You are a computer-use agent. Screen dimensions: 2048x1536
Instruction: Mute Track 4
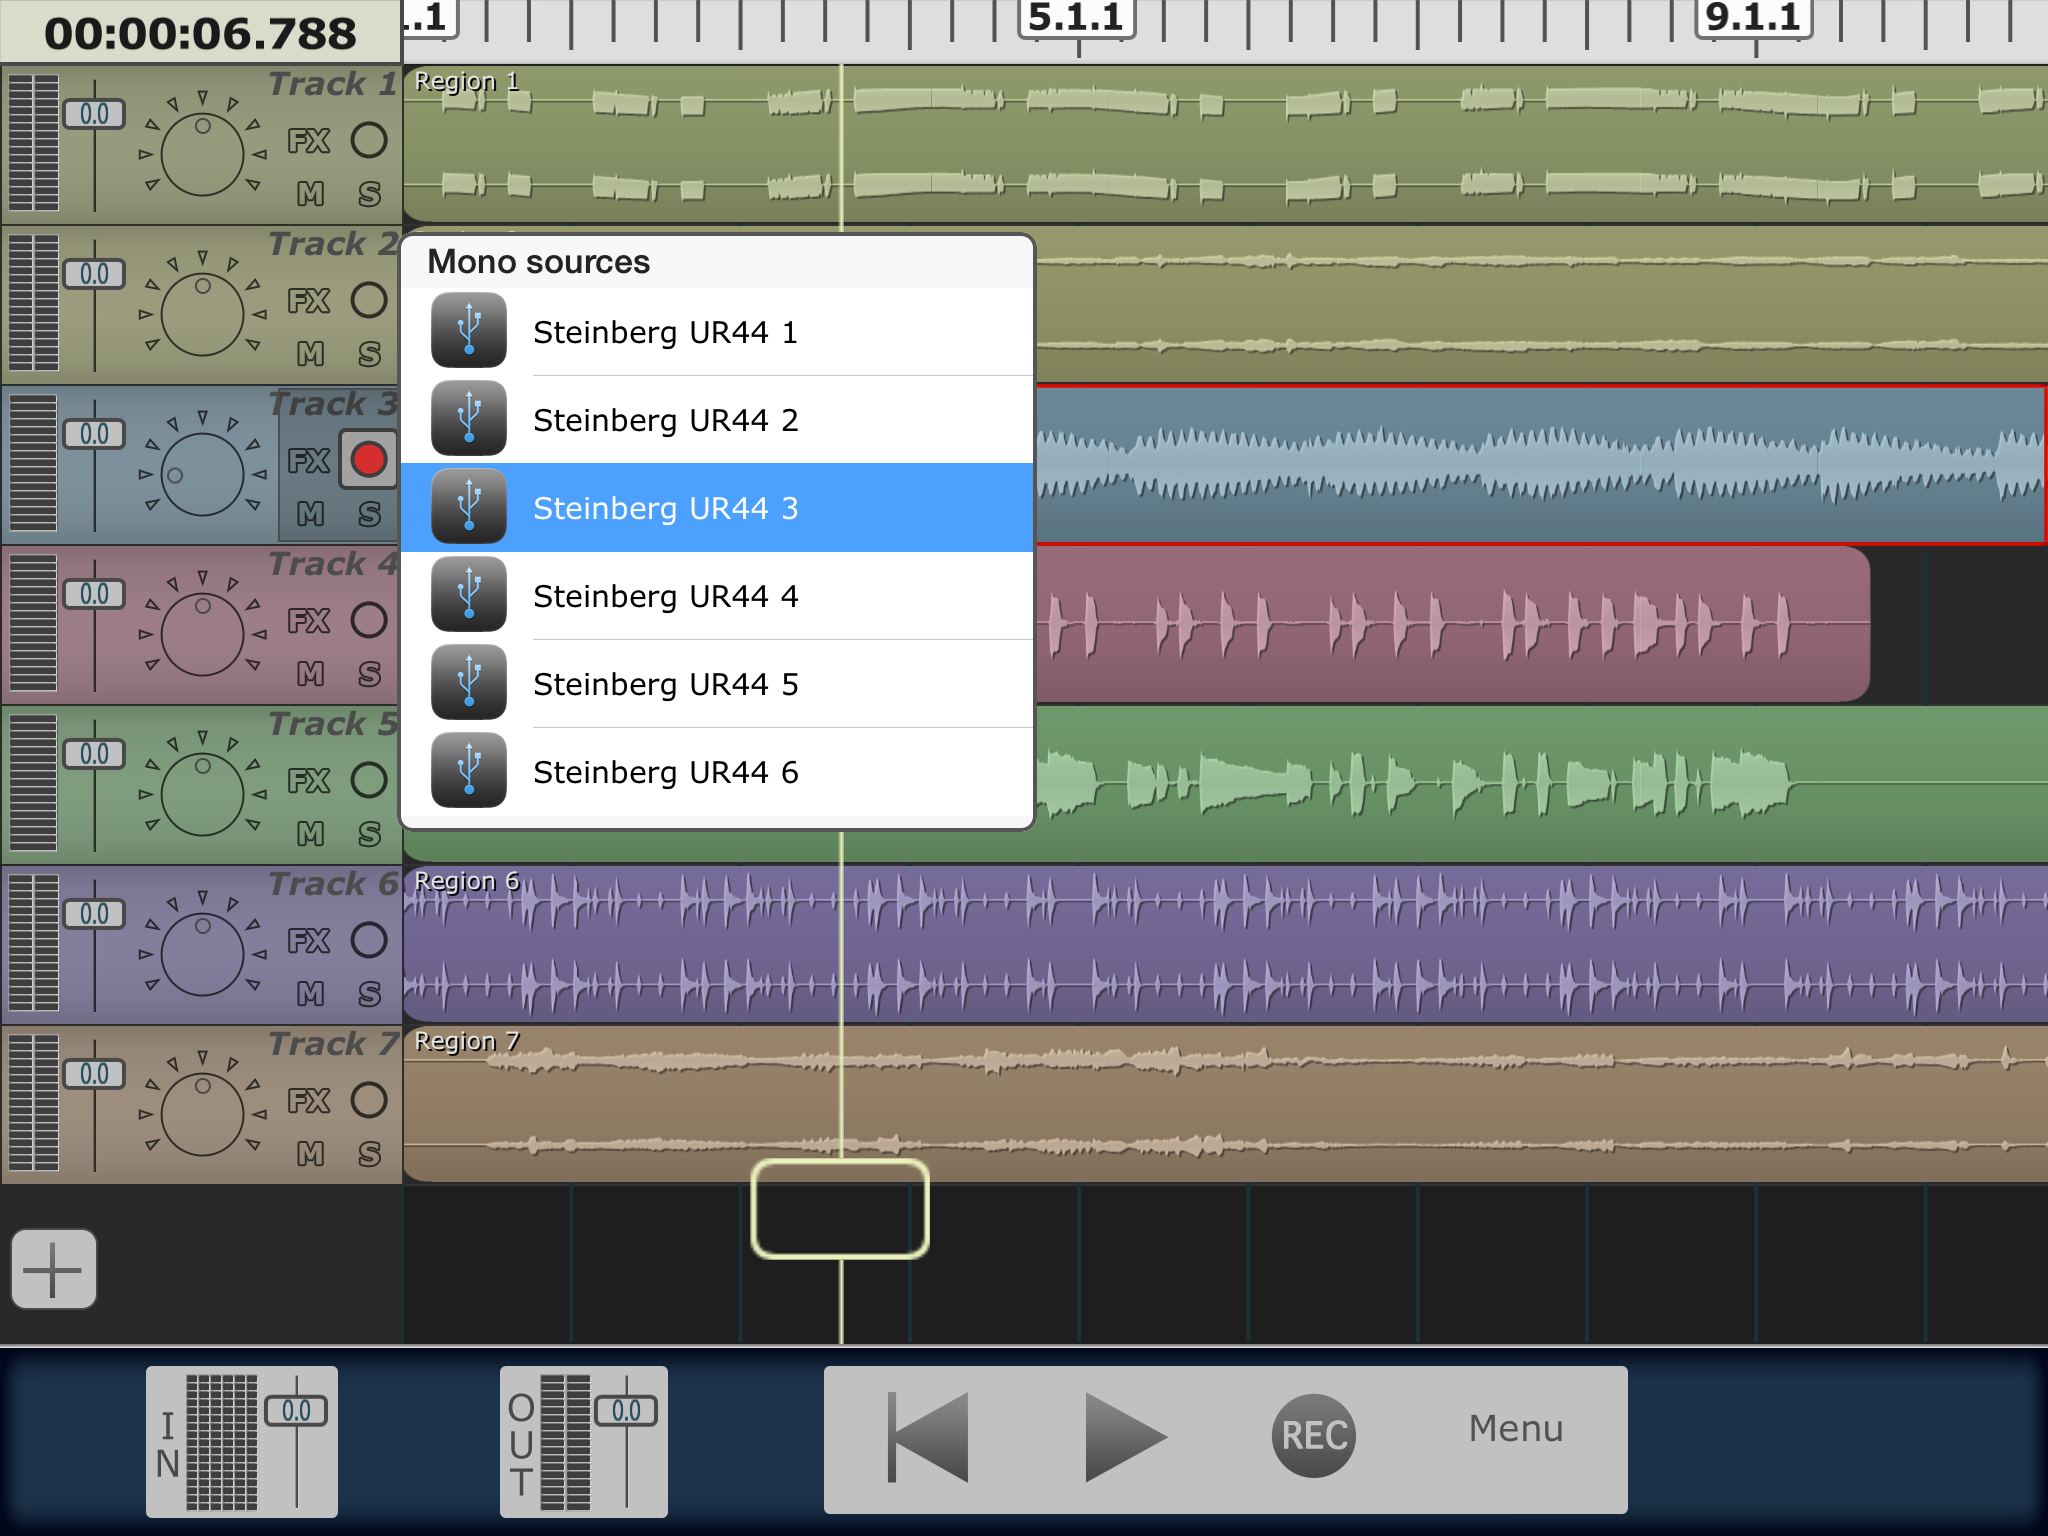click(x=311, y=674)
